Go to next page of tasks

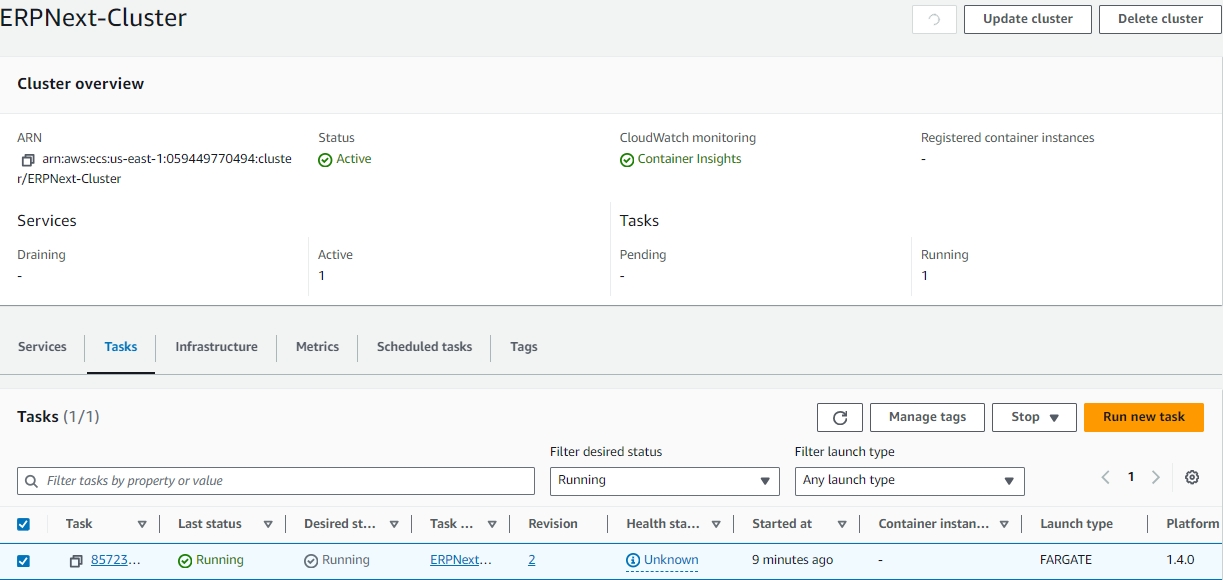click(x=1156, y=478)
